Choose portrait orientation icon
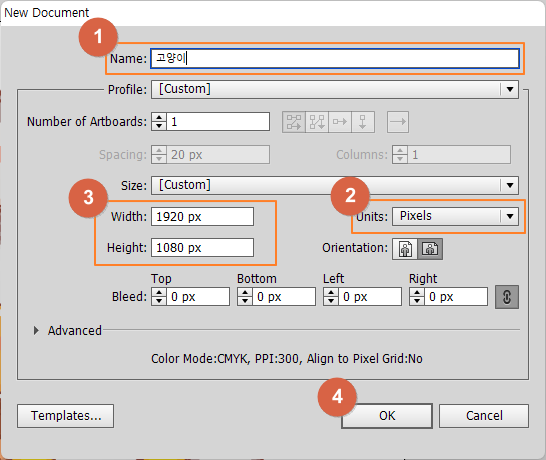The image size is (546, 460). click(405, 249)
